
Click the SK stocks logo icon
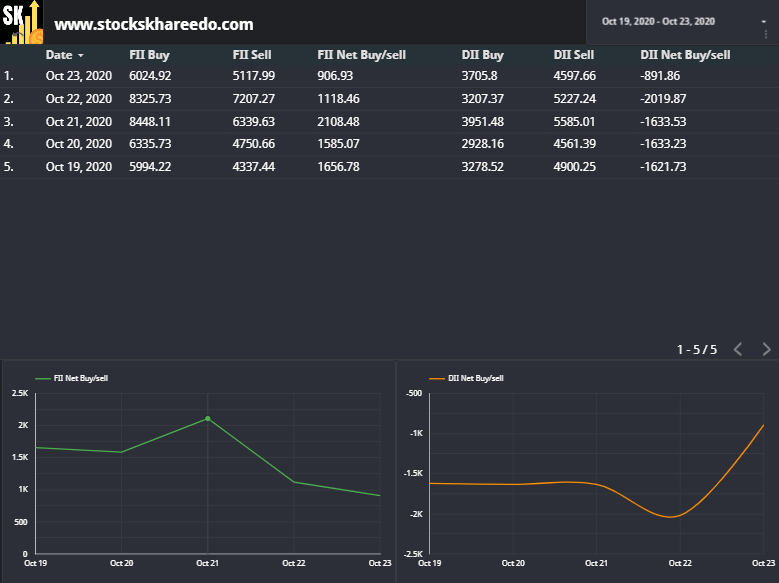(22, 22)
